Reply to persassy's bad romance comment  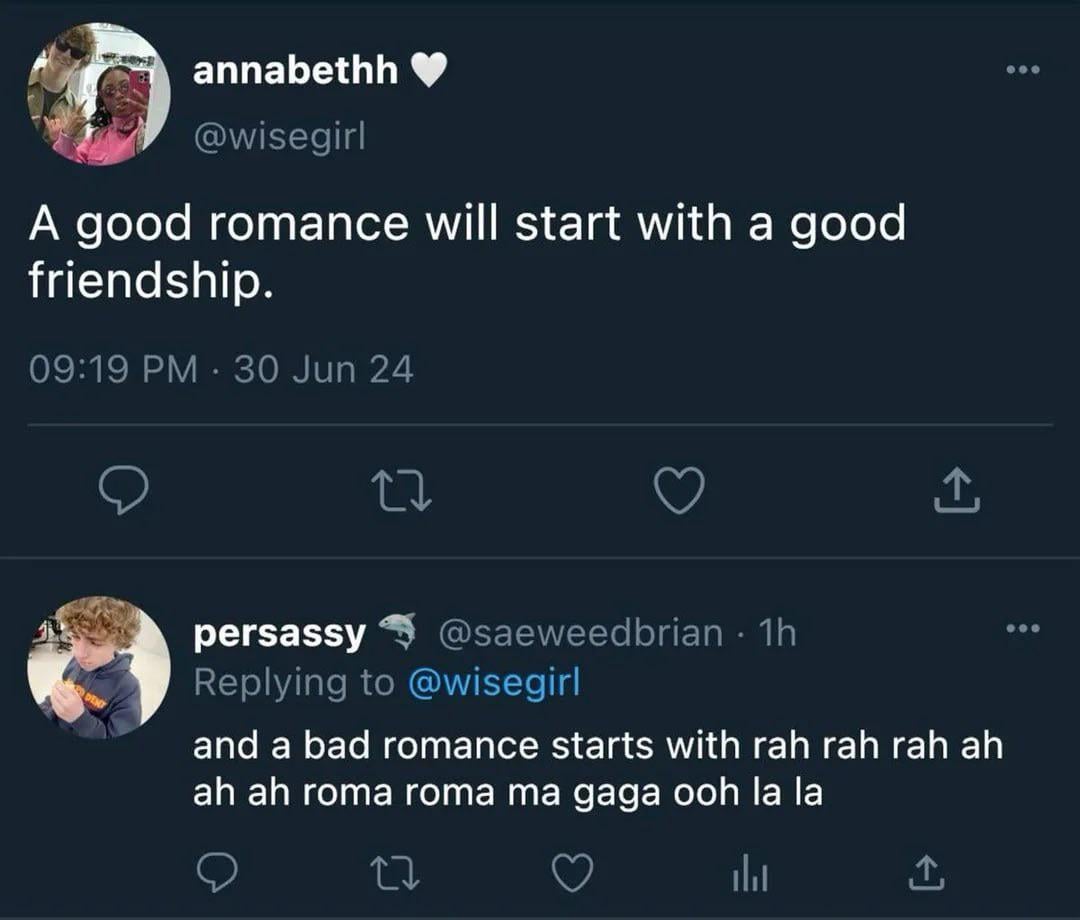[217, 872]
